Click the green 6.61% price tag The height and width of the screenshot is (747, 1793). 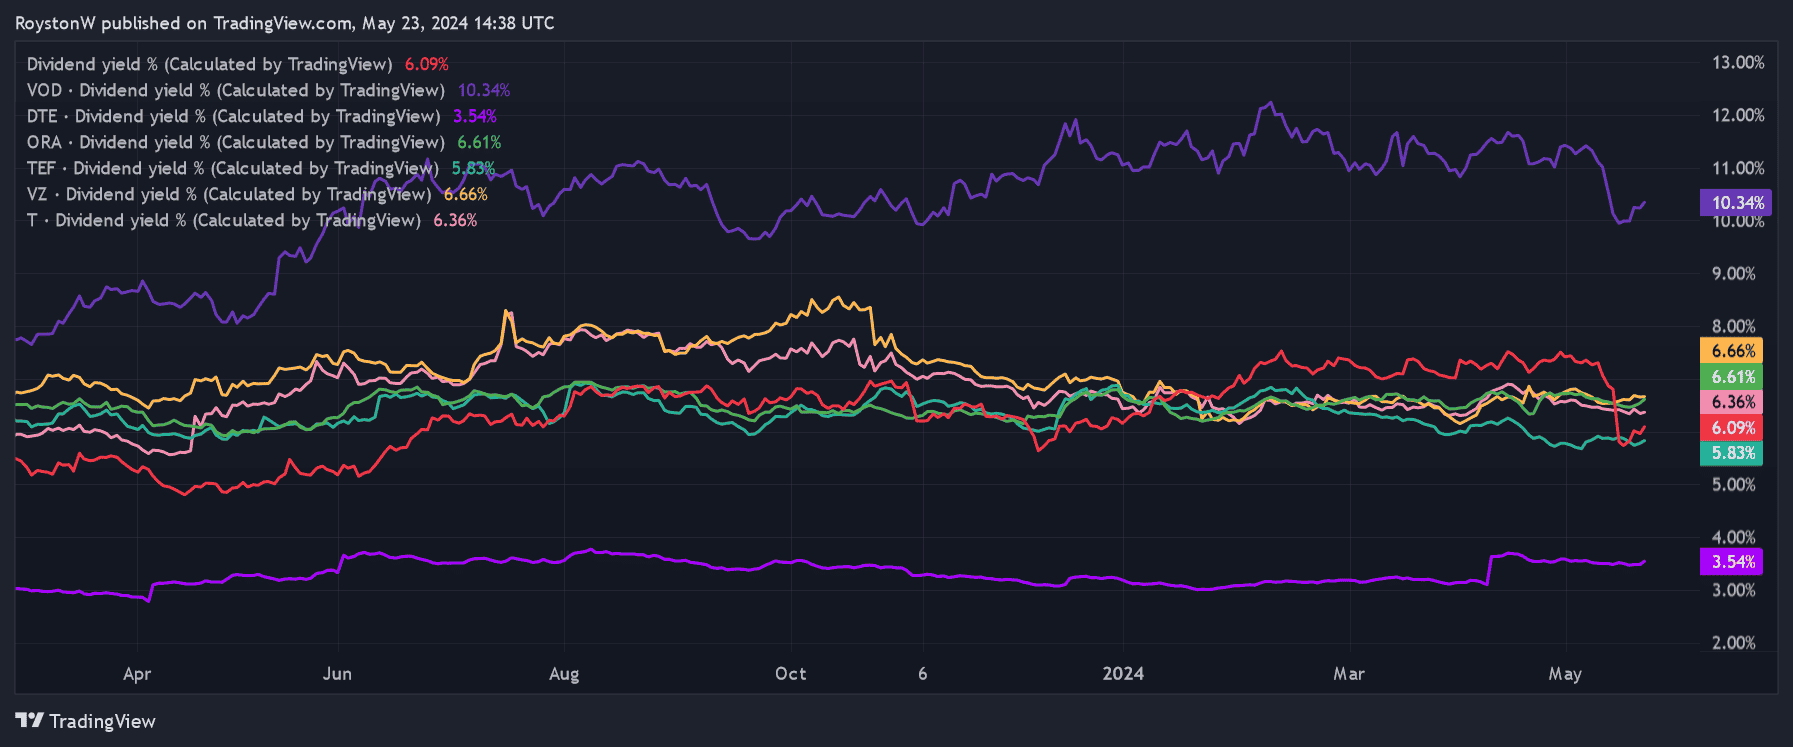[x=1732, y=377]
